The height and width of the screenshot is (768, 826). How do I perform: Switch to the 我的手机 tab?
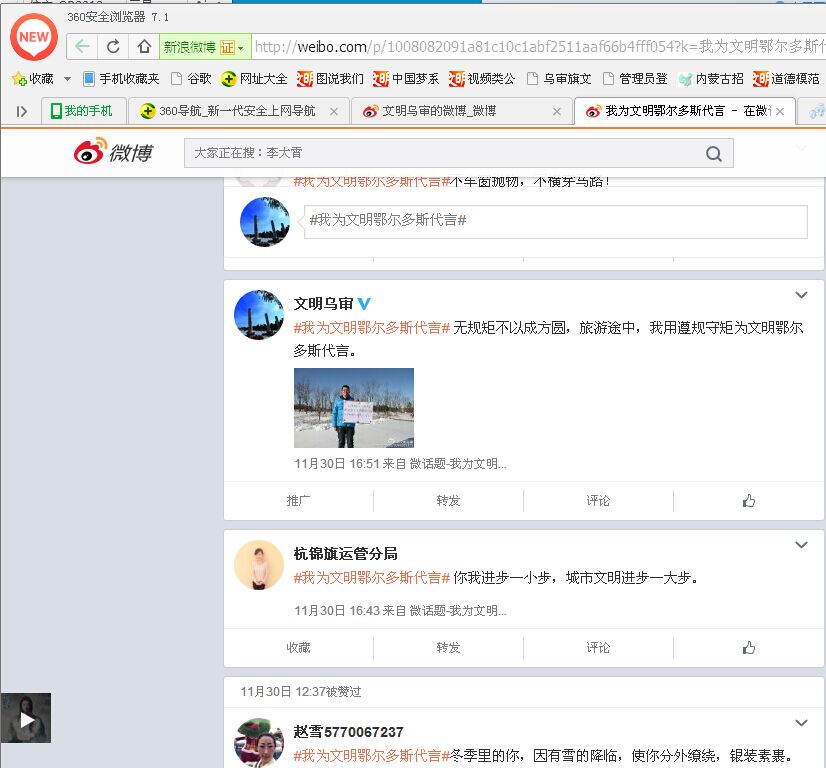82,111
